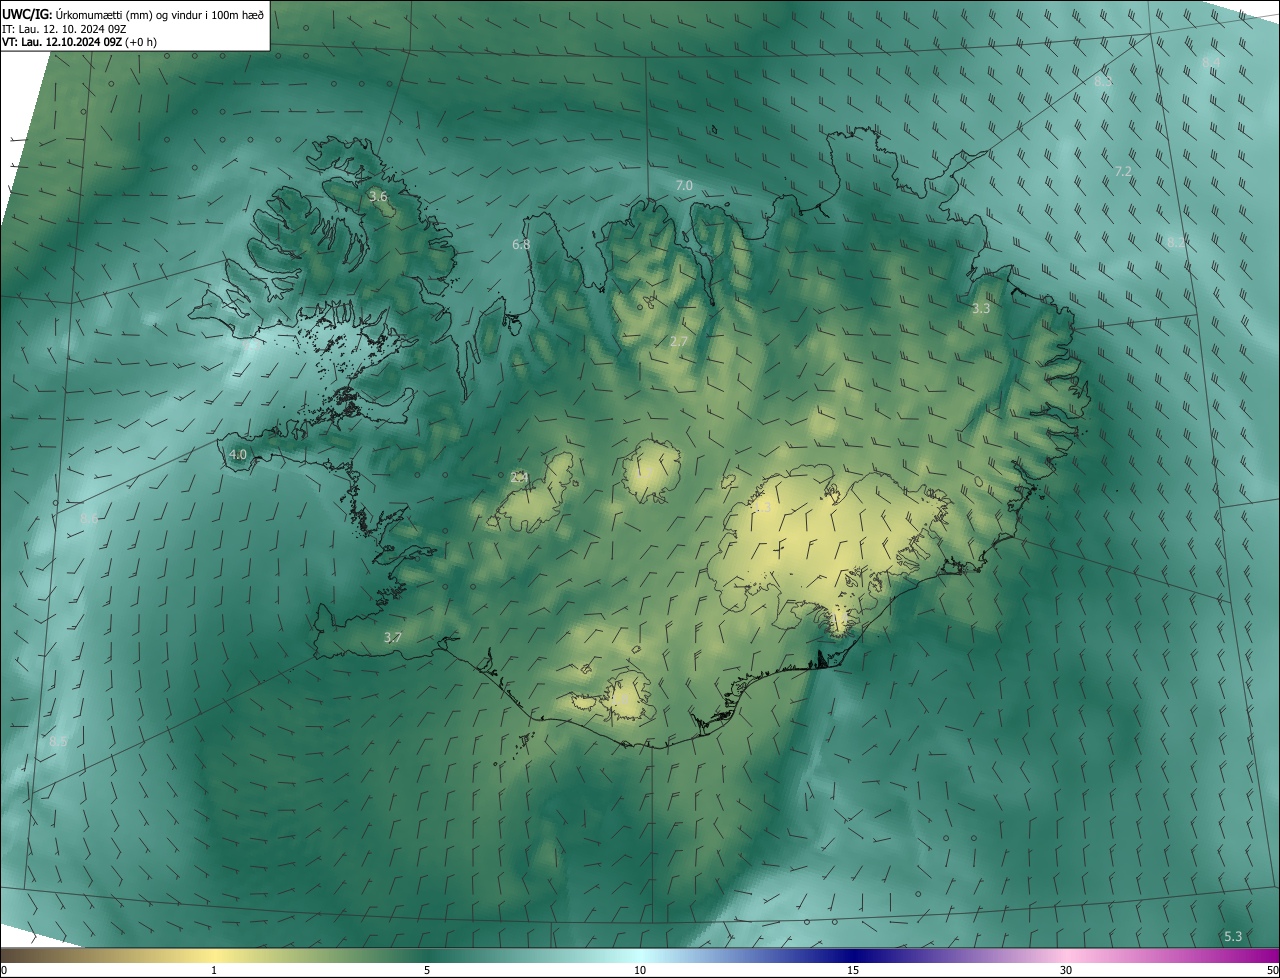This screenshot has width=1280, height=978.
Task: Click the 8.5 value in the southwest sea
Action: pos(58,741)
